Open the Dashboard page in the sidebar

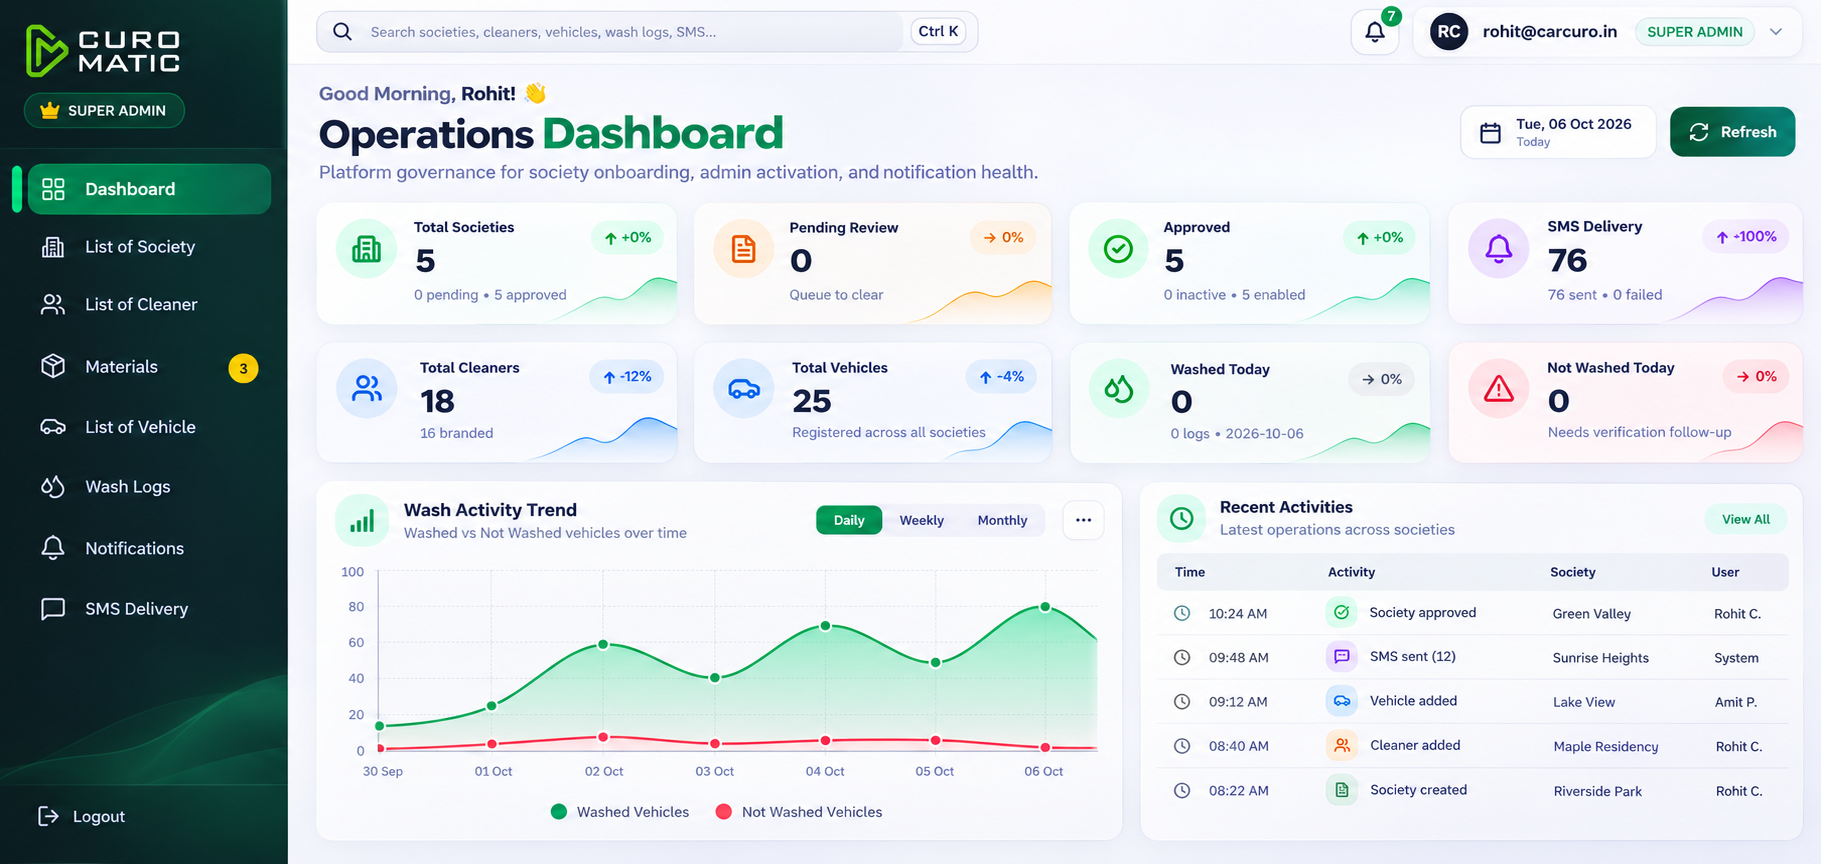[x=149, y=189]
